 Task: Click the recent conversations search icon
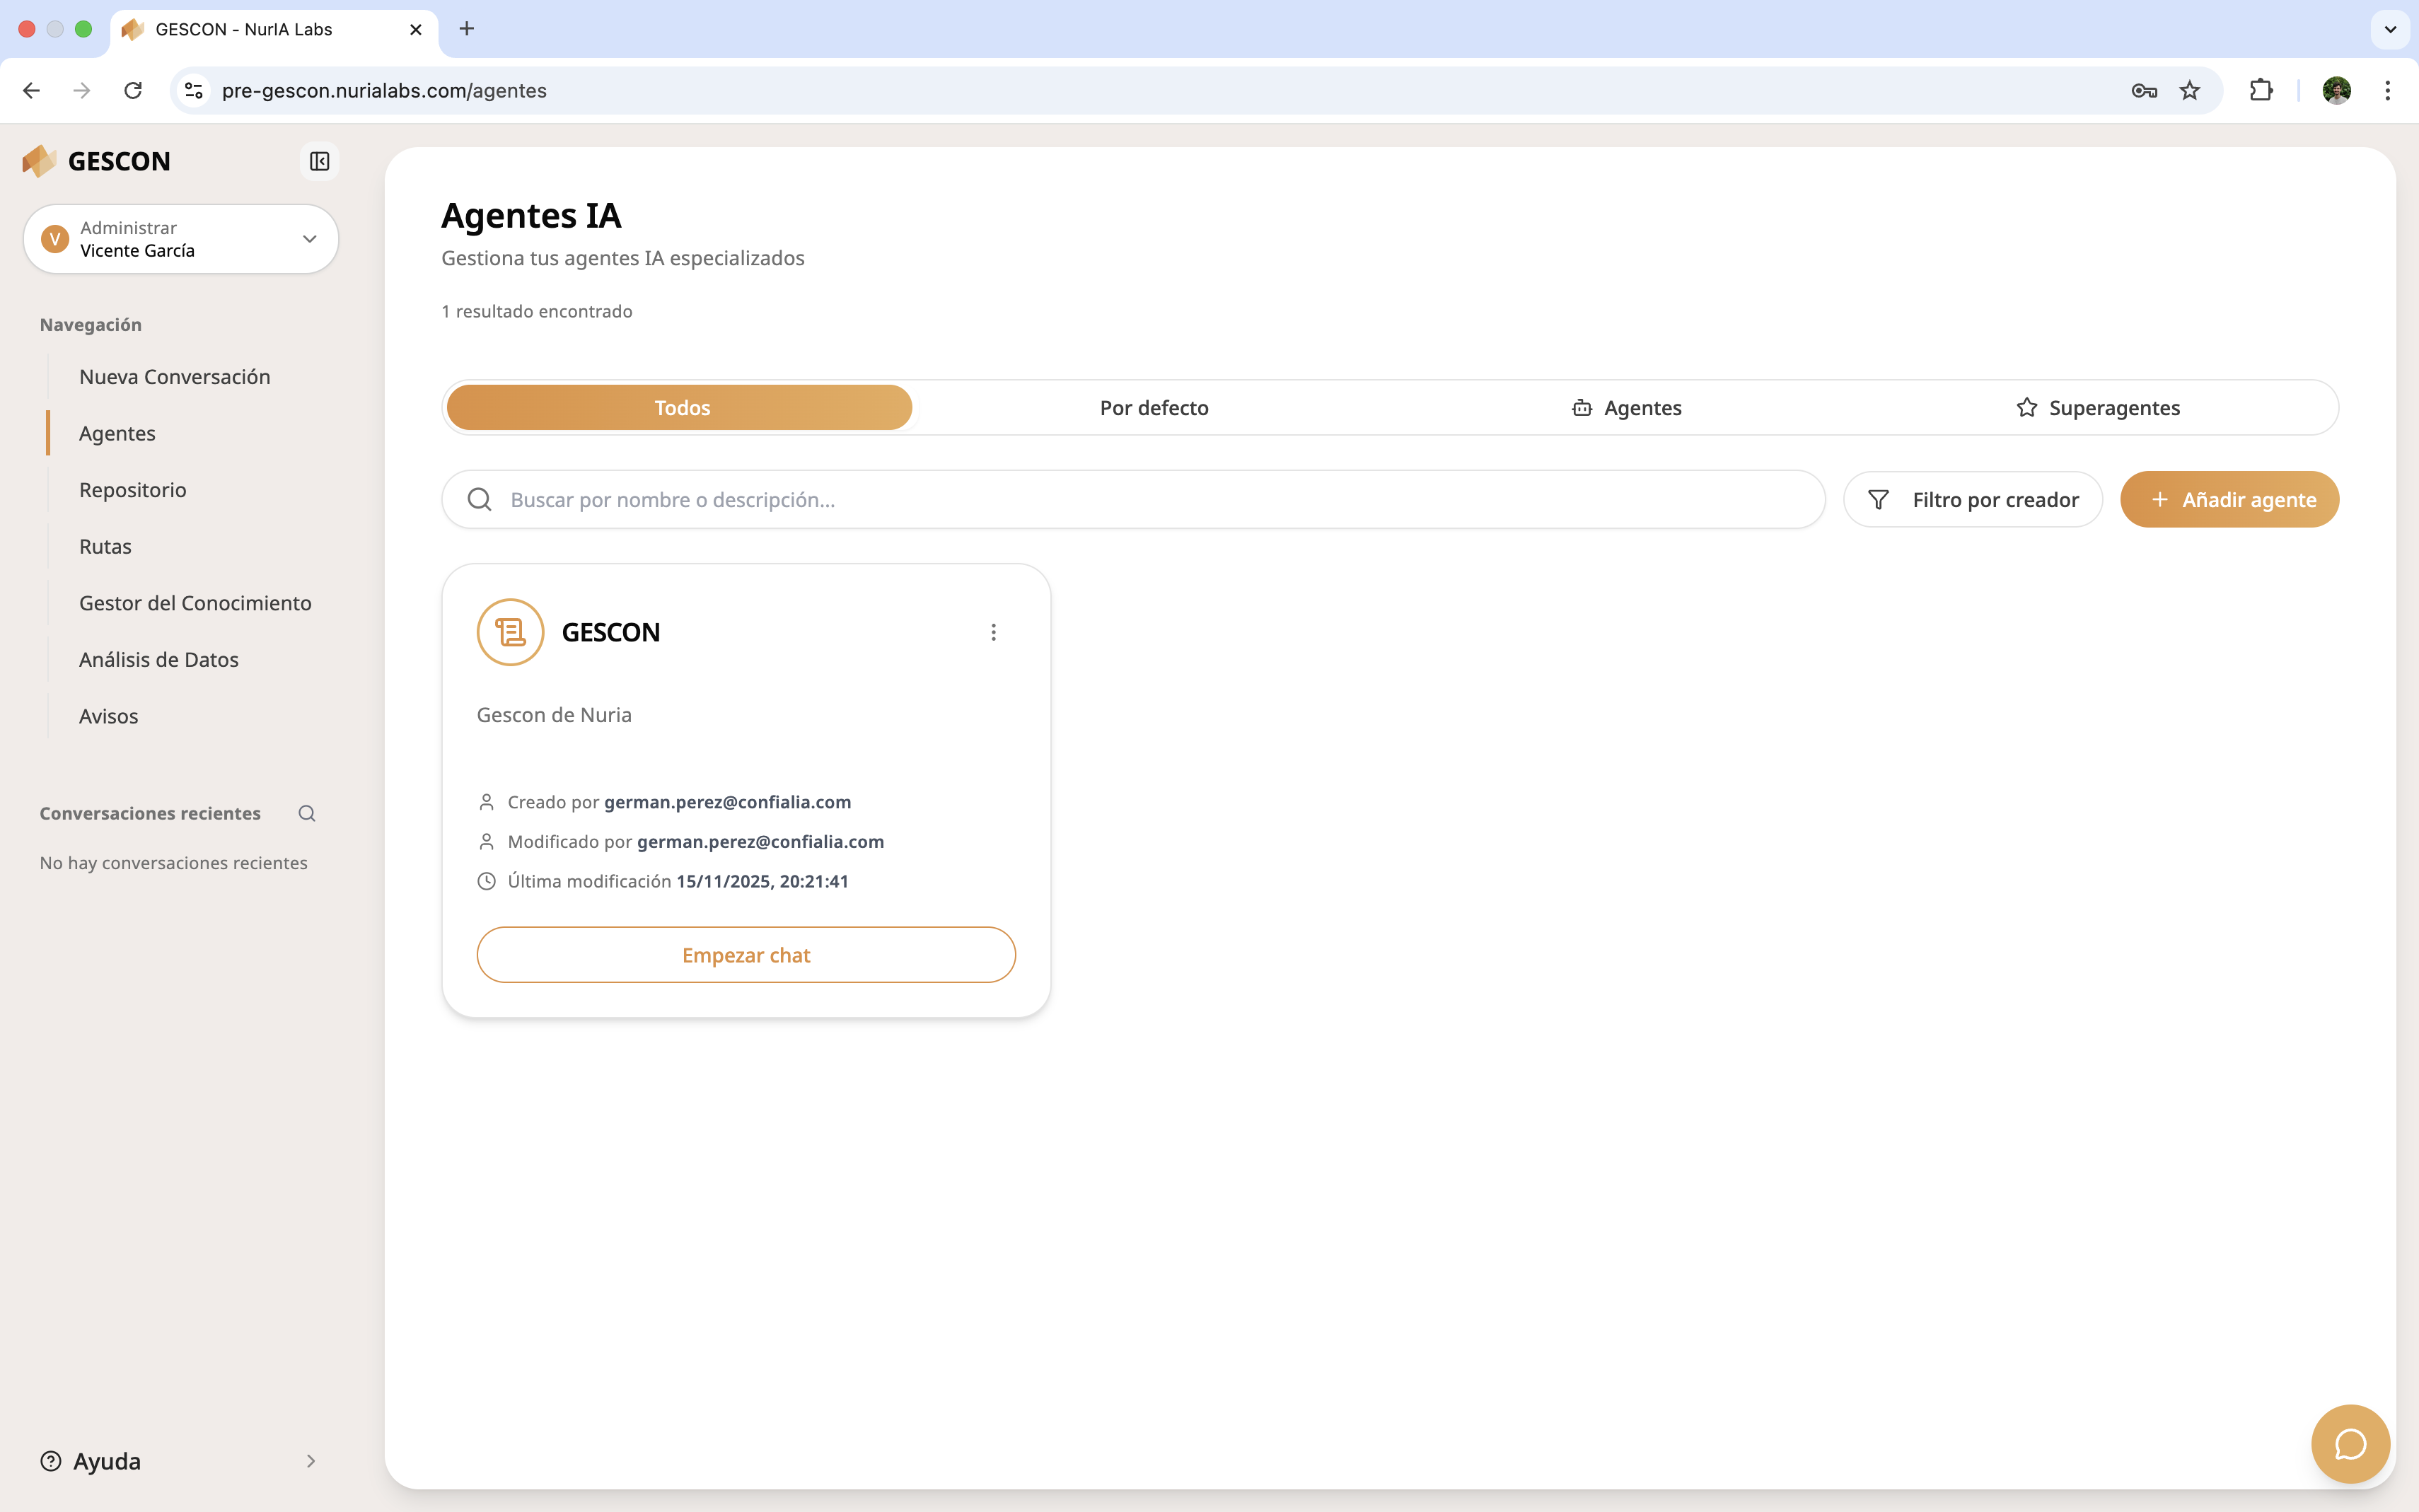(307, 813)
